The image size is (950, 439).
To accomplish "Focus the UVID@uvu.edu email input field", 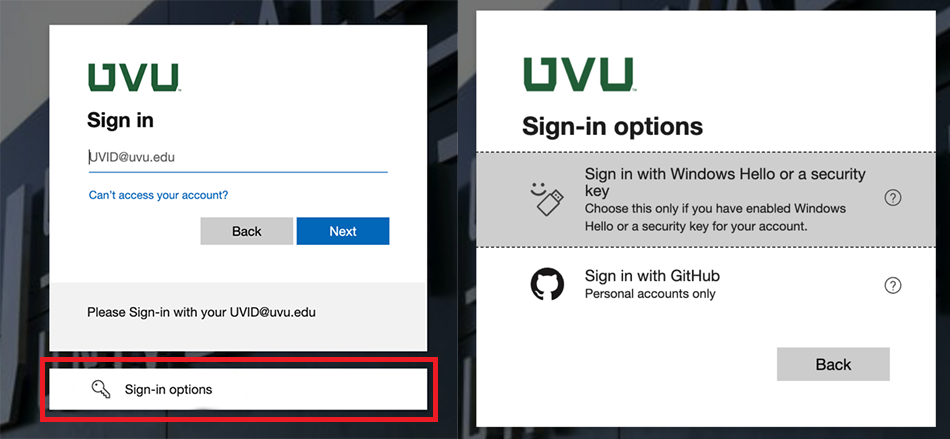I will click(x=237, y=157).
